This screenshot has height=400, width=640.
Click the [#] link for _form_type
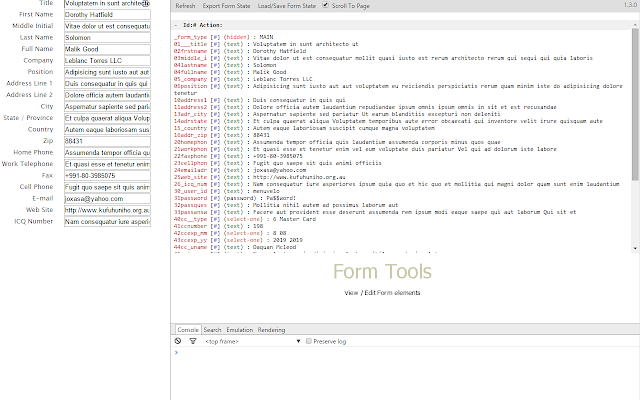tap(215, 37)
